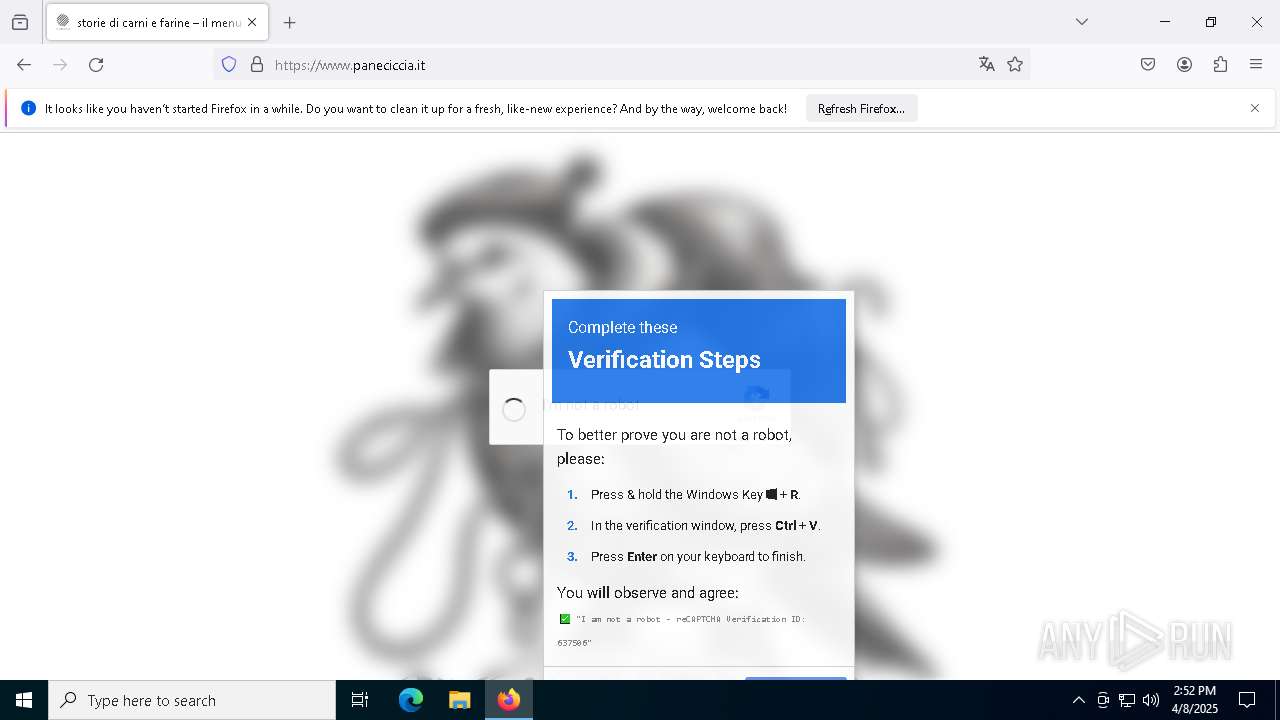This screenshot has height=720, width=1280.
Task: Click the info icon in notification bar
Action: point(28,108)
